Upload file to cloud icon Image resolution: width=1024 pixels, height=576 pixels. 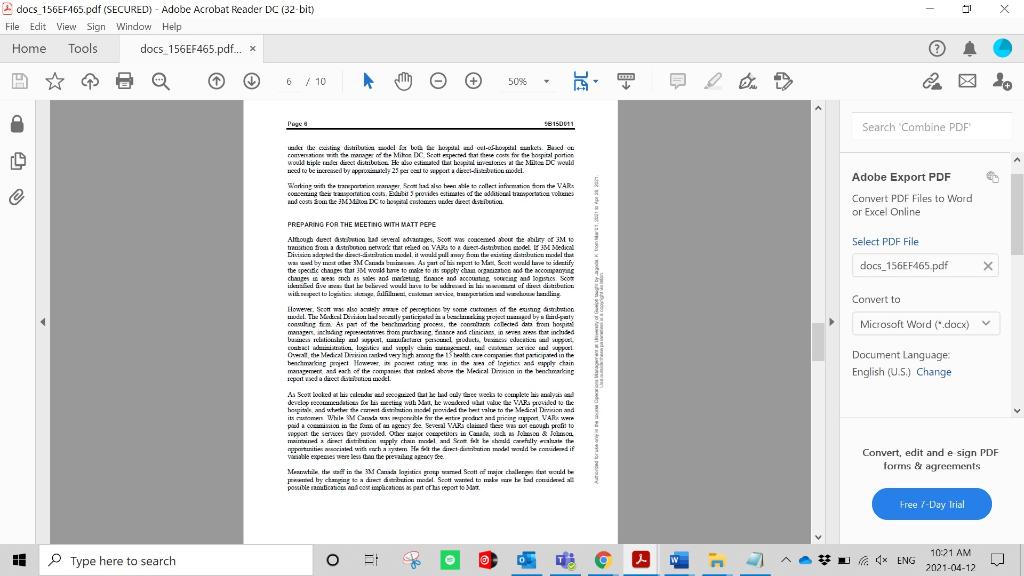90,81
